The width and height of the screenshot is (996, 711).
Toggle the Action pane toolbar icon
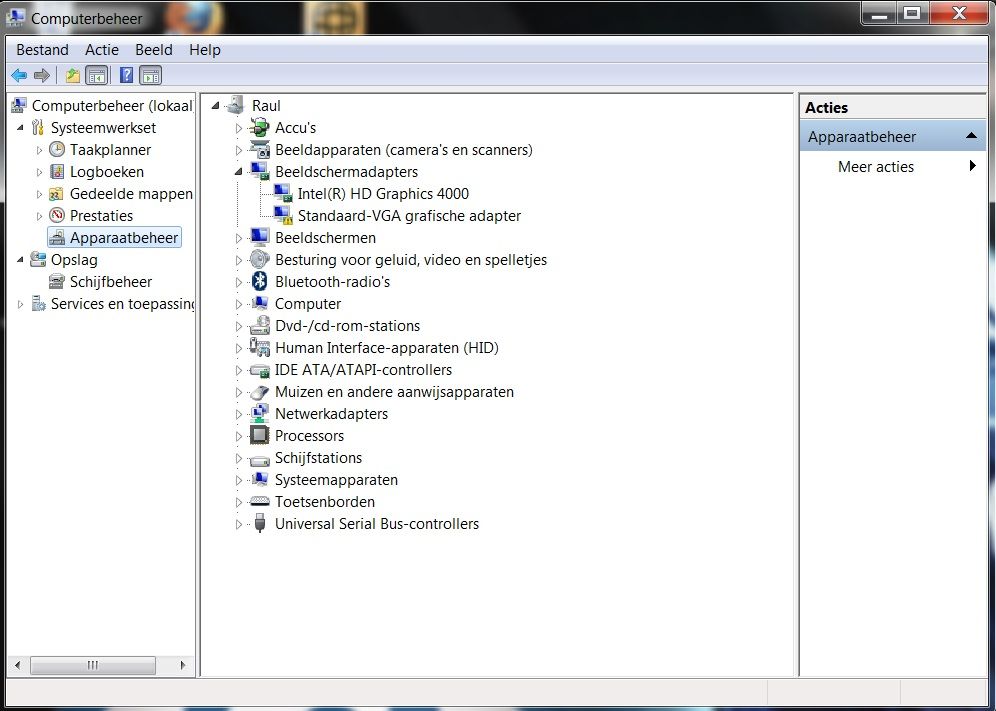pyautogui.click(x=151, y=76)
